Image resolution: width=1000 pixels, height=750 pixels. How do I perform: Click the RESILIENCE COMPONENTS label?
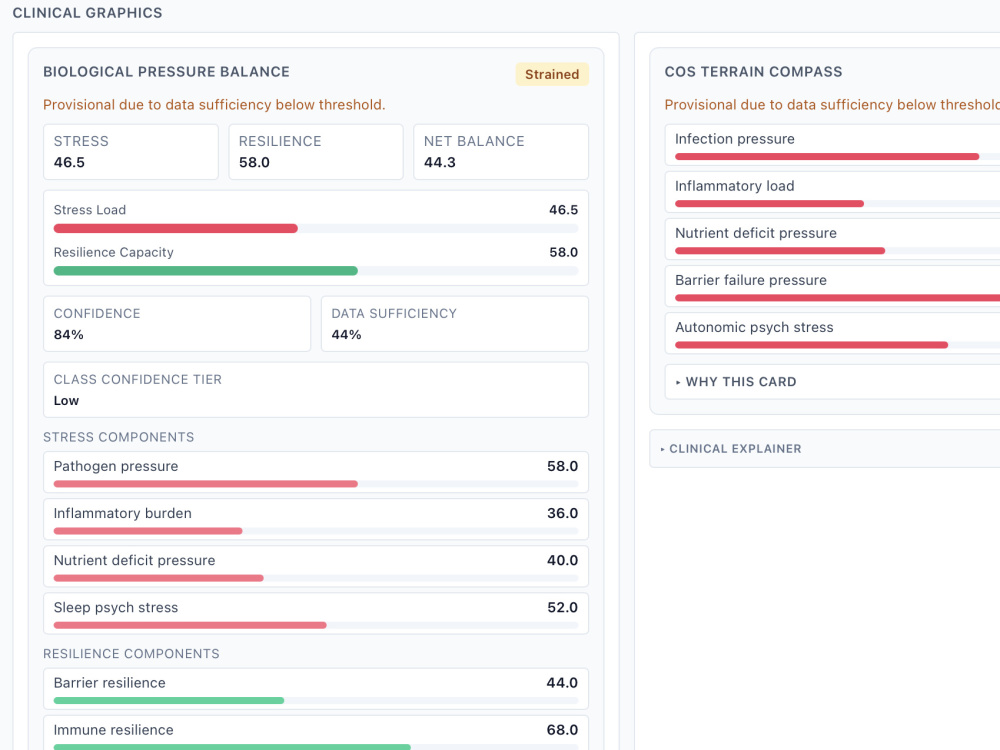click(x=131, y=654)
